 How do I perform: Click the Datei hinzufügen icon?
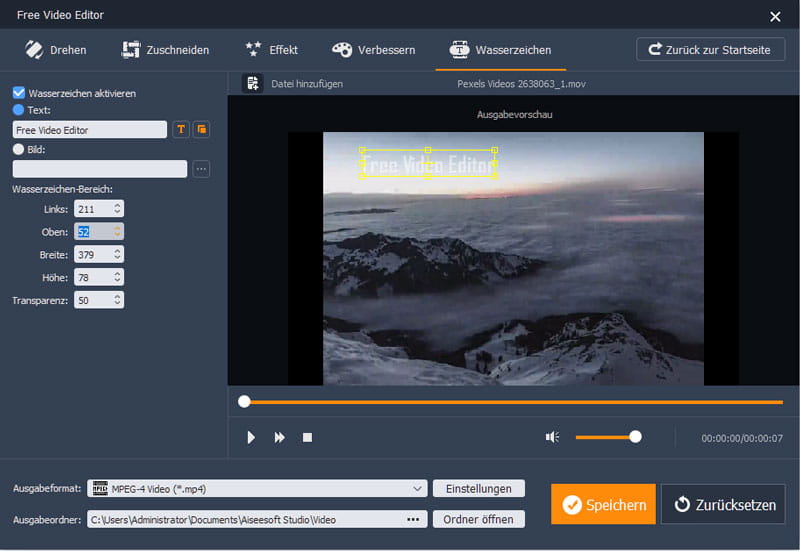[253, 83]
